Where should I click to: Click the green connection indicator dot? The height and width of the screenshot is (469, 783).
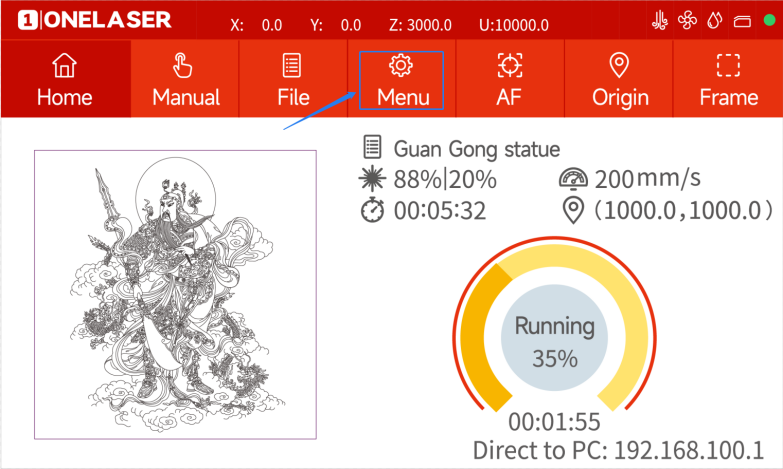pos(770,20)
